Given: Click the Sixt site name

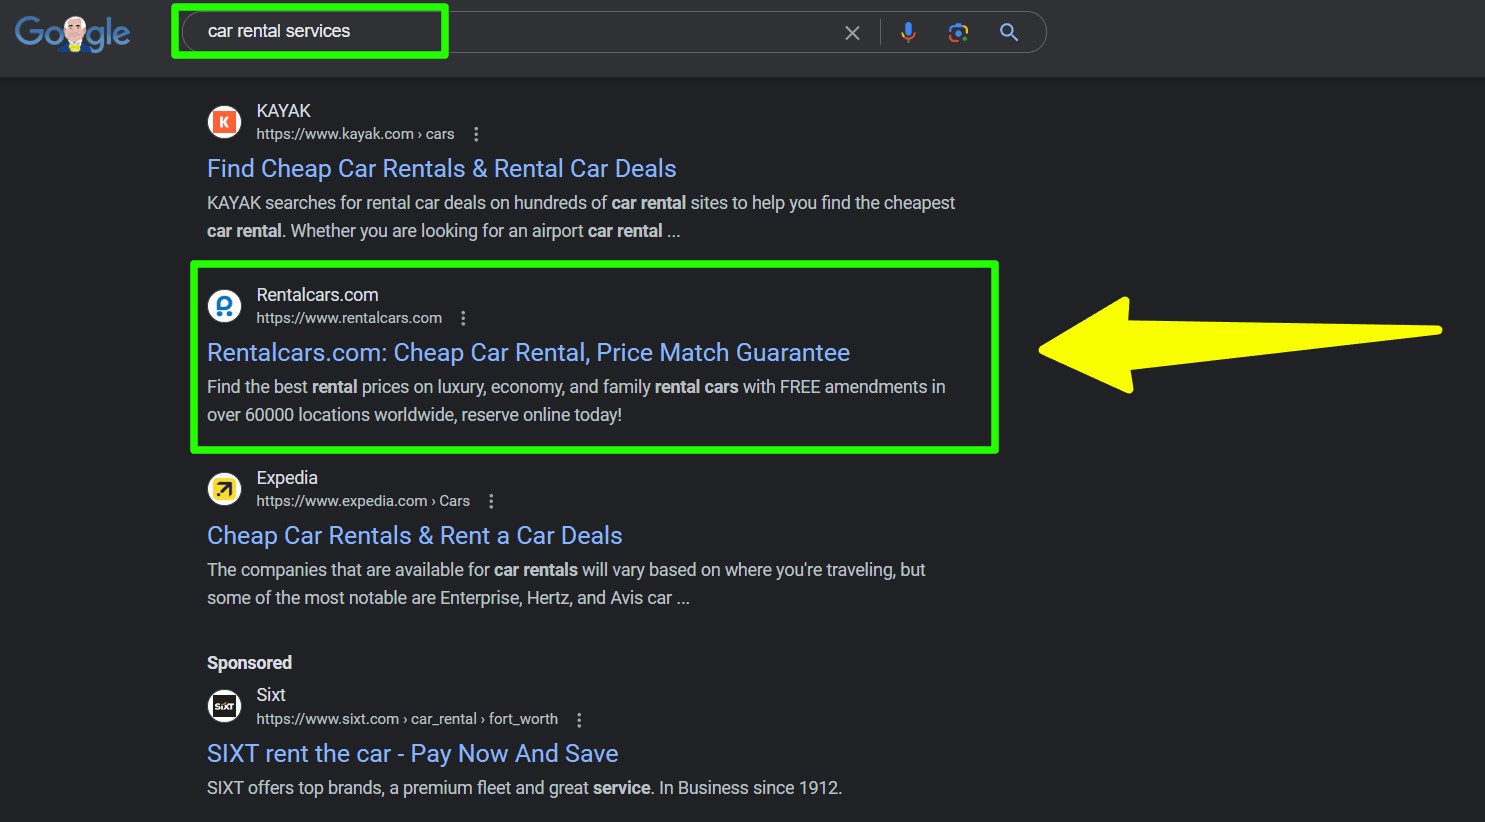Looking at the screenshot, I should [x=271, y=695].
